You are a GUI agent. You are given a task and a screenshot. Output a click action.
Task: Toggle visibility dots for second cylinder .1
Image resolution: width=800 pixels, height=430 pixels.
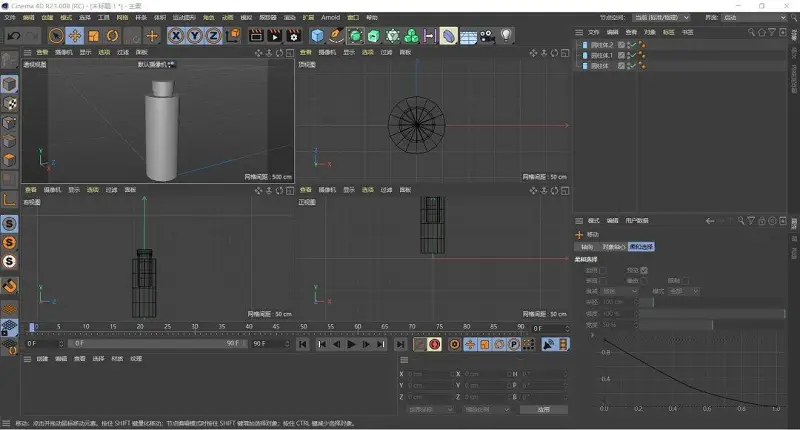629,56
